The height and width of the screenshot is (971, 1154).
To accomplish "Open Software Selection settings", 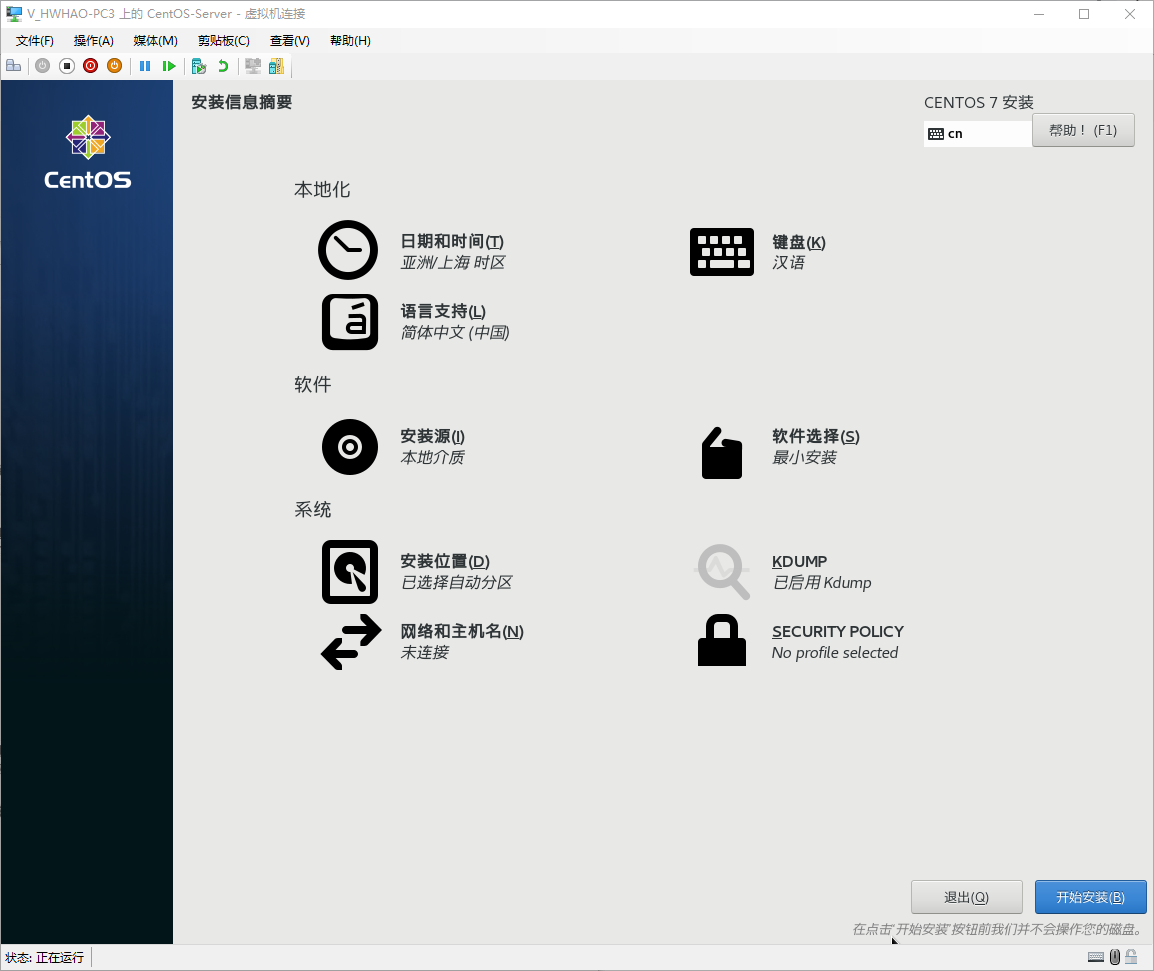I will [x=721, y=452].
